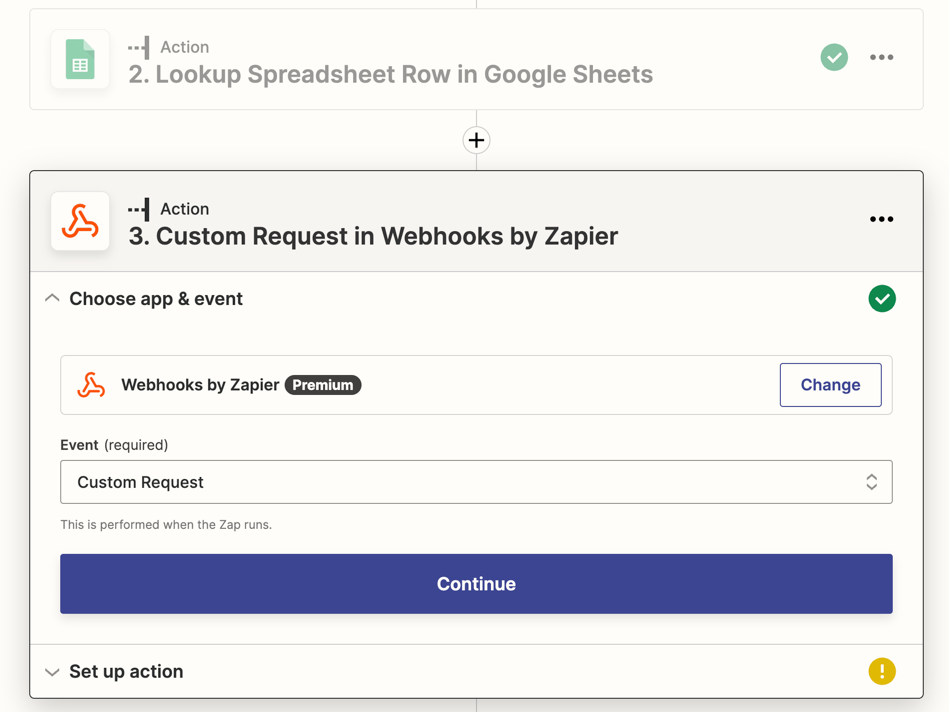
Task: Click the Webhooks icon in step 3 header
Action: [x=80, y=221]
